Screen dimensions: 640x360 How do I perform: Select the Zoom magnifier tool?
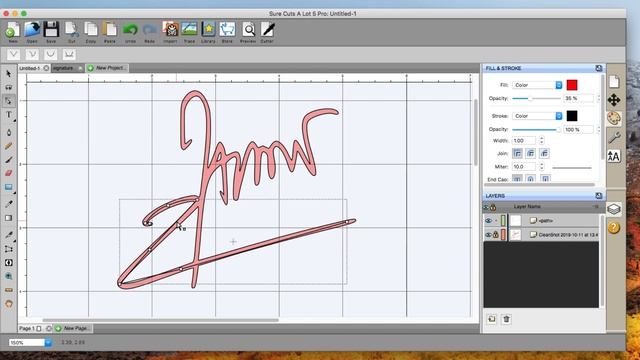[x=9, y=276]
